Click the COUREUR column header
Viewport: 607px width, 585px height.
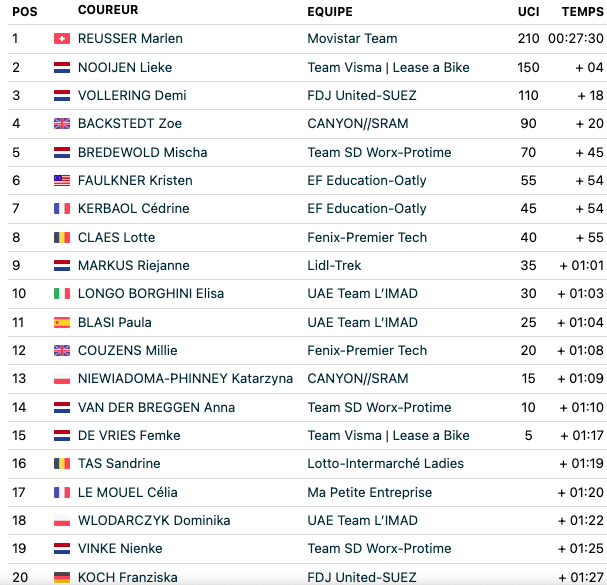108,10
